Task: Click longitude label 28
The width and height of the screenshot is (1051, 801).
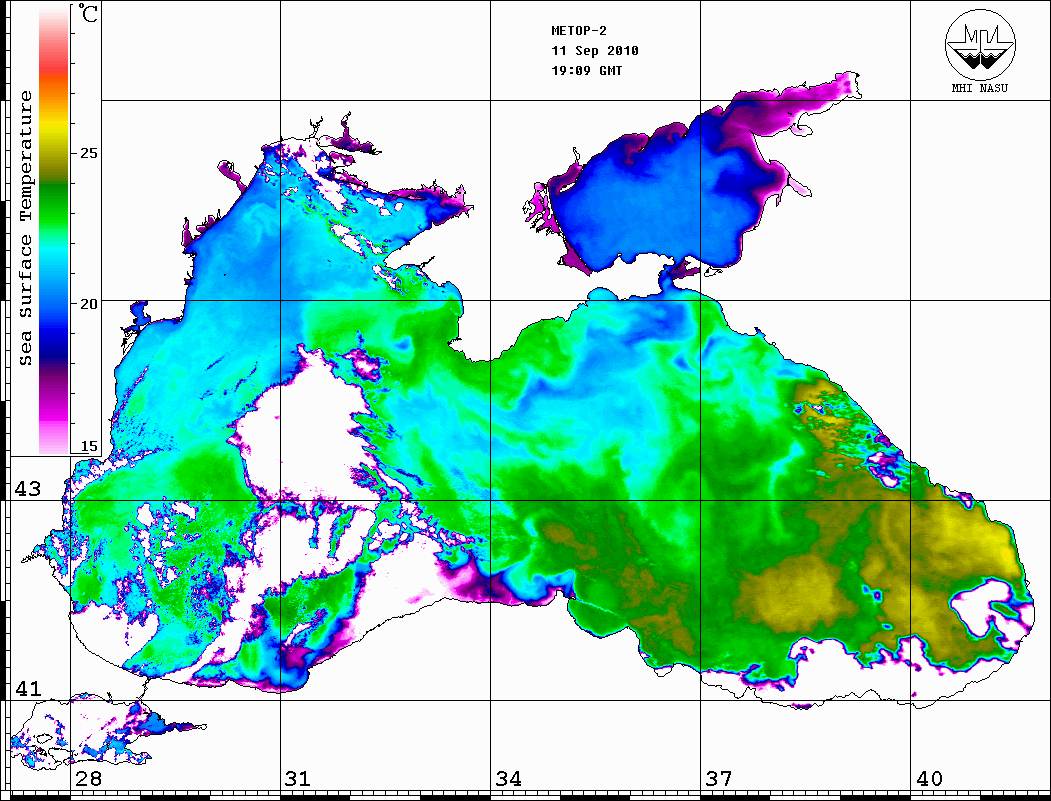Action: pos(88,779)
